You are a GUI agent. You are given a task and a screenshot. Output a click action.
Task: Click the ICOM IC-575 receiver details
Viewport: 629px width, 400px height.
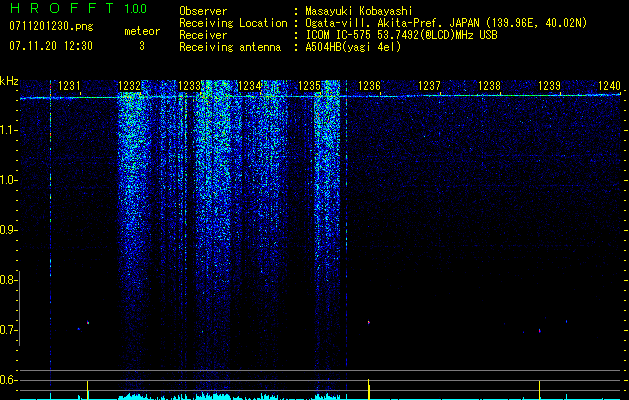[401, 35]
